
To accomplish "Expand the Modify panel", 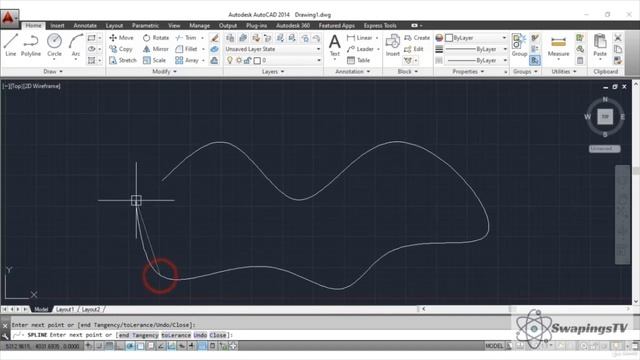I will (x=164, y=71).
